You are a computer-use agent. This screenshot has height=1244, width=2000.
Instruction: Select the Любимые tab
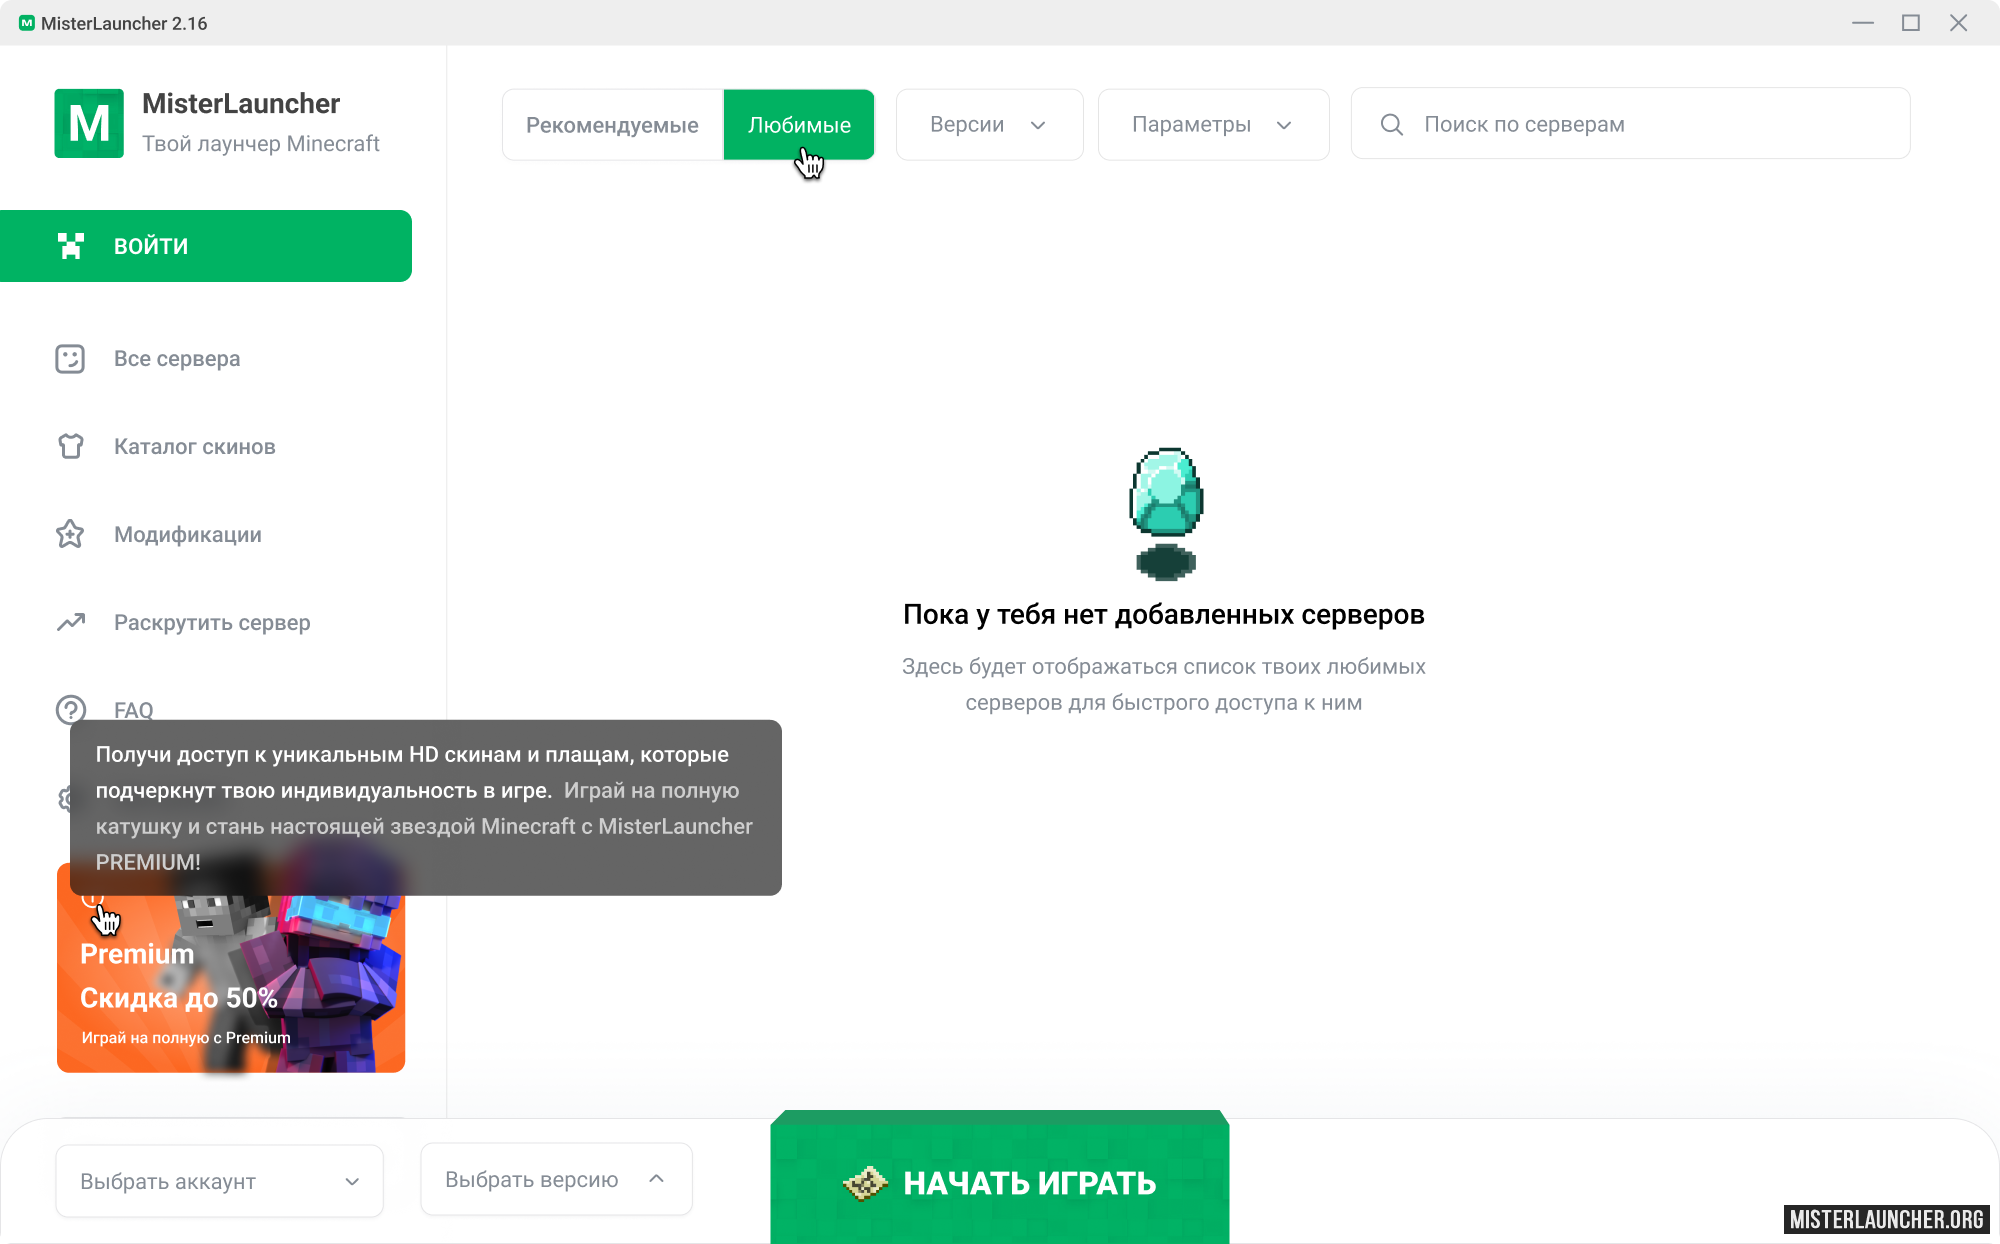click(799, 125)
